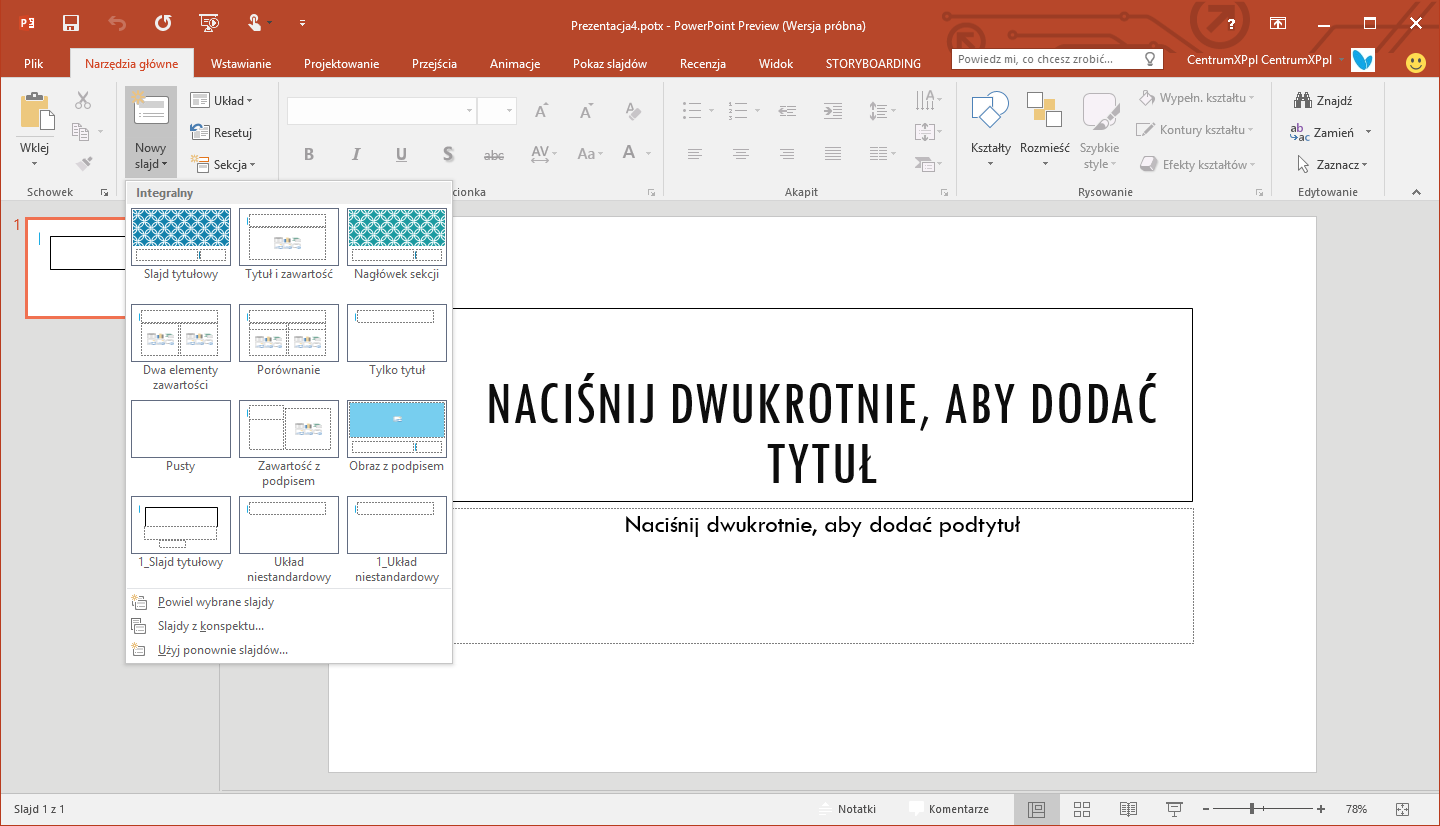Open Komentarze pane from status bar
The height and width of the screenshot is (826, 1440).
tap(948, 809)
